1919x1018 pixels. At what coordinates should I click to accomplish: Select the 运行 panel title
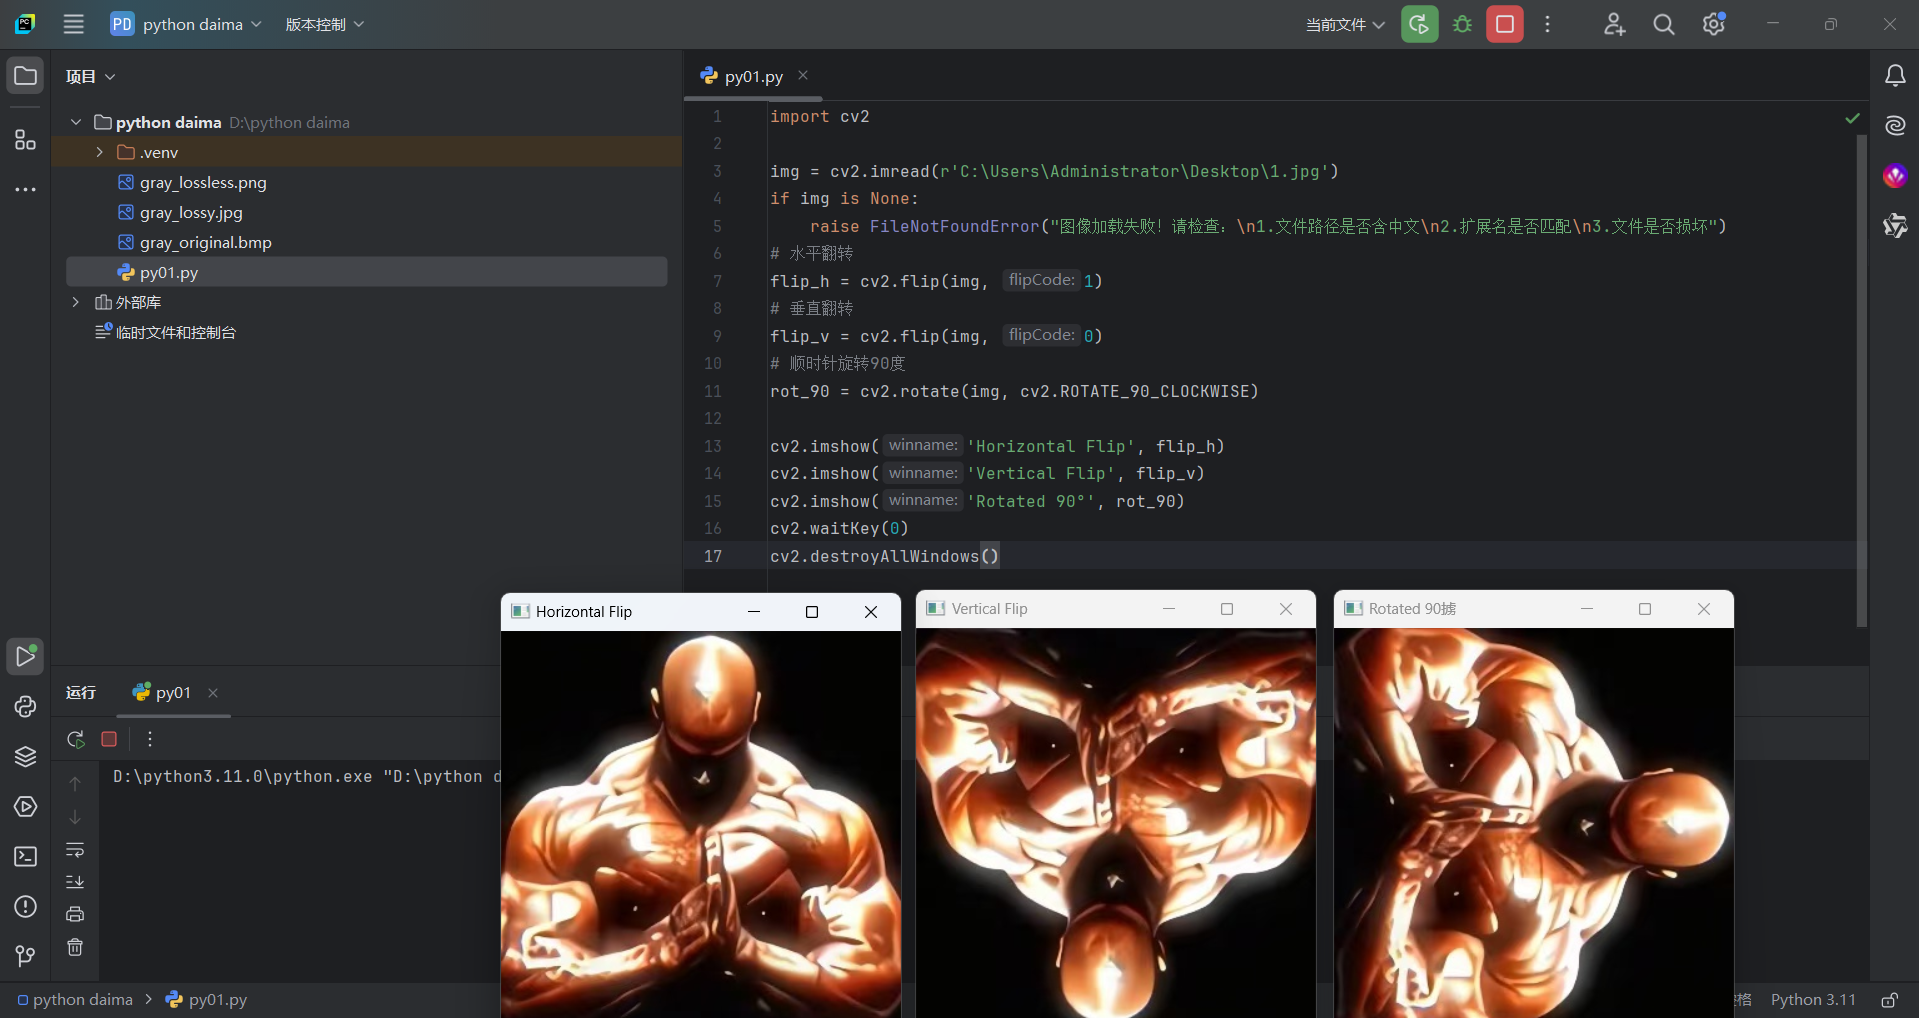coord(81,692)
